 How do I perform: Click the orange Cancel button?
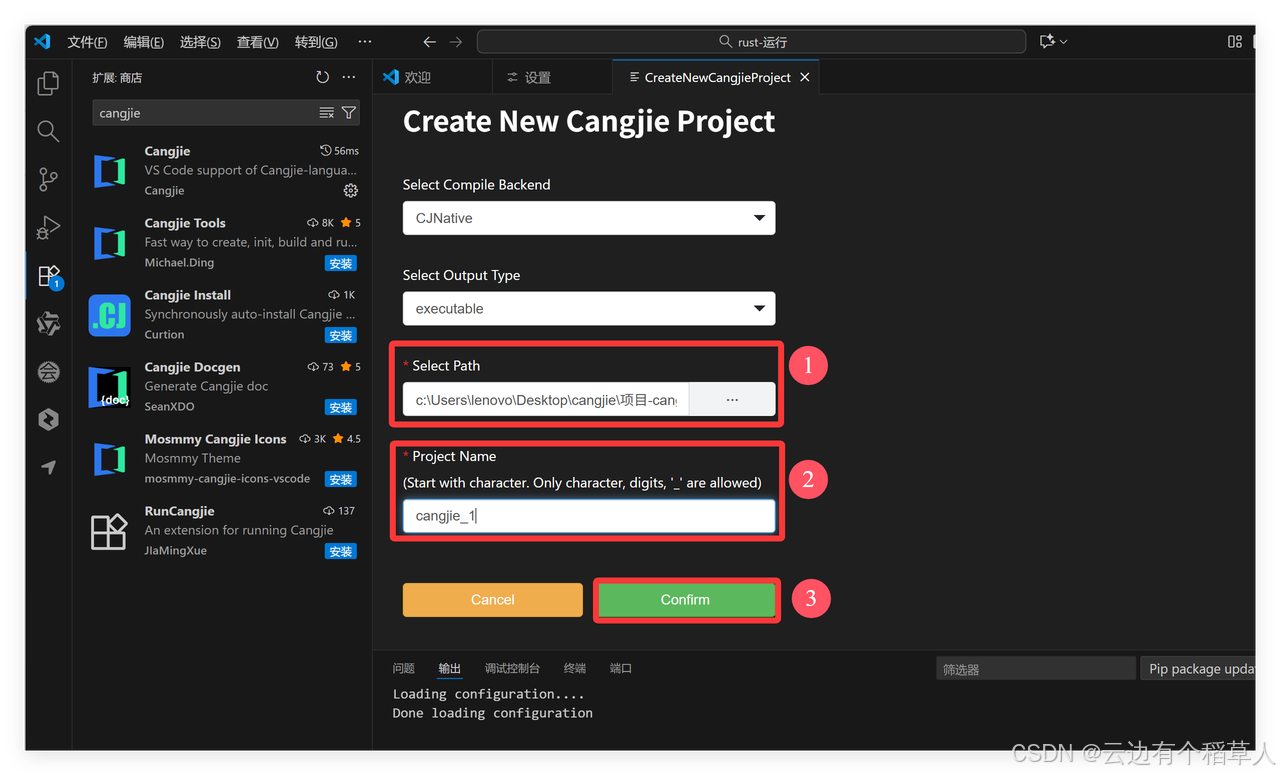492,600
